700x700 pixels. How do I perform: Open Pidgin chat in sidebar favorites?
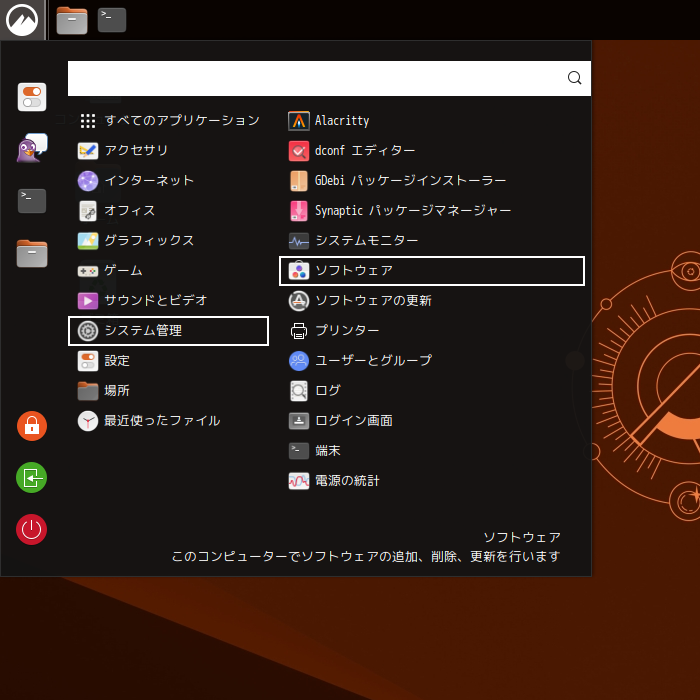point(32,148)
